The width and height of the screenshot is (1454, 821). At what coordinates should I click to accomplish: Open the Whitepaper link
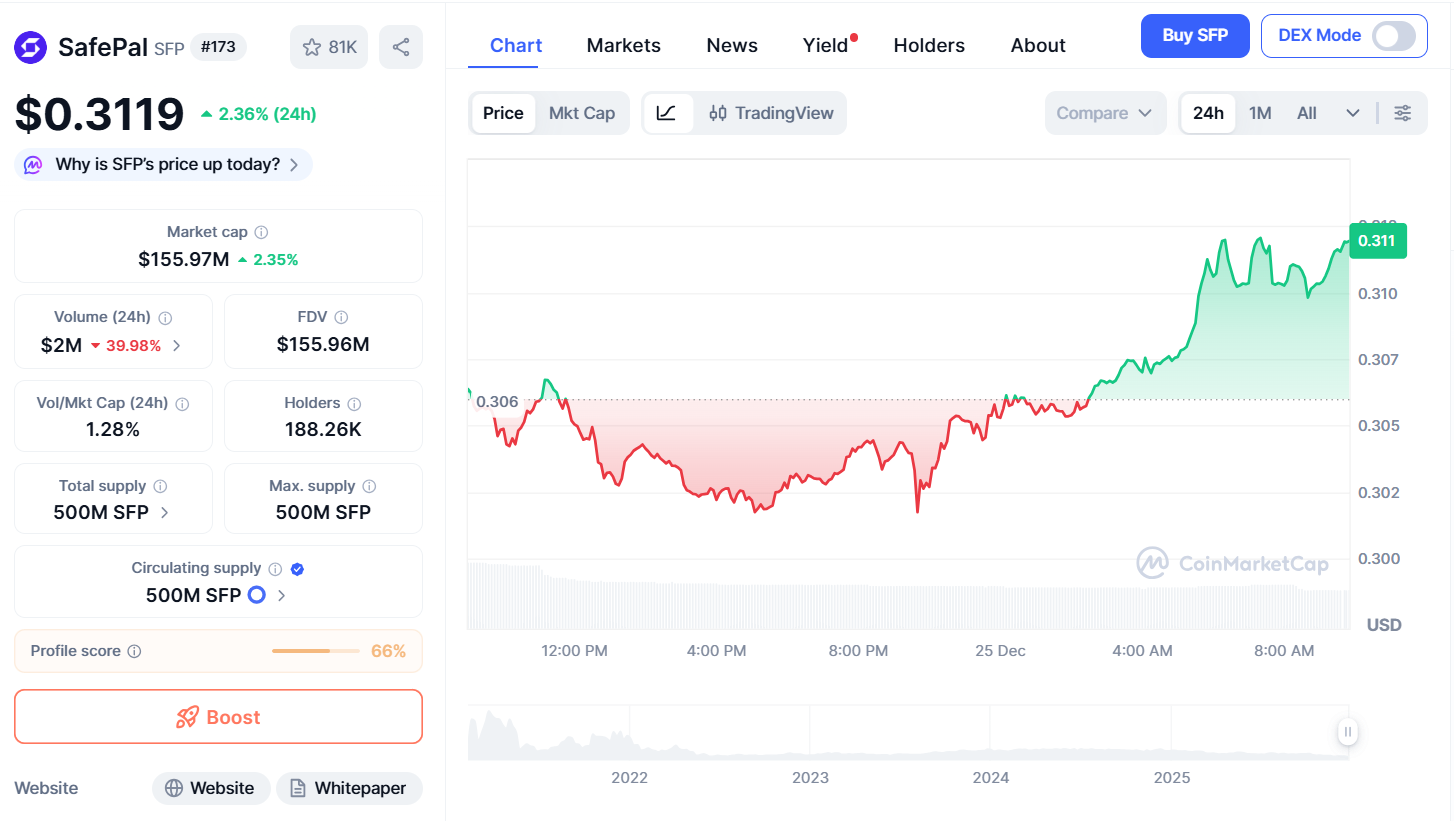pos(349,788)
